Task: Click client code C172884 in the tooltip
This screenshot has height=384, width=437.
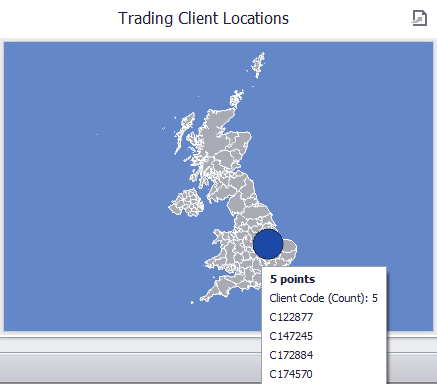Action: tap(291, 355)
